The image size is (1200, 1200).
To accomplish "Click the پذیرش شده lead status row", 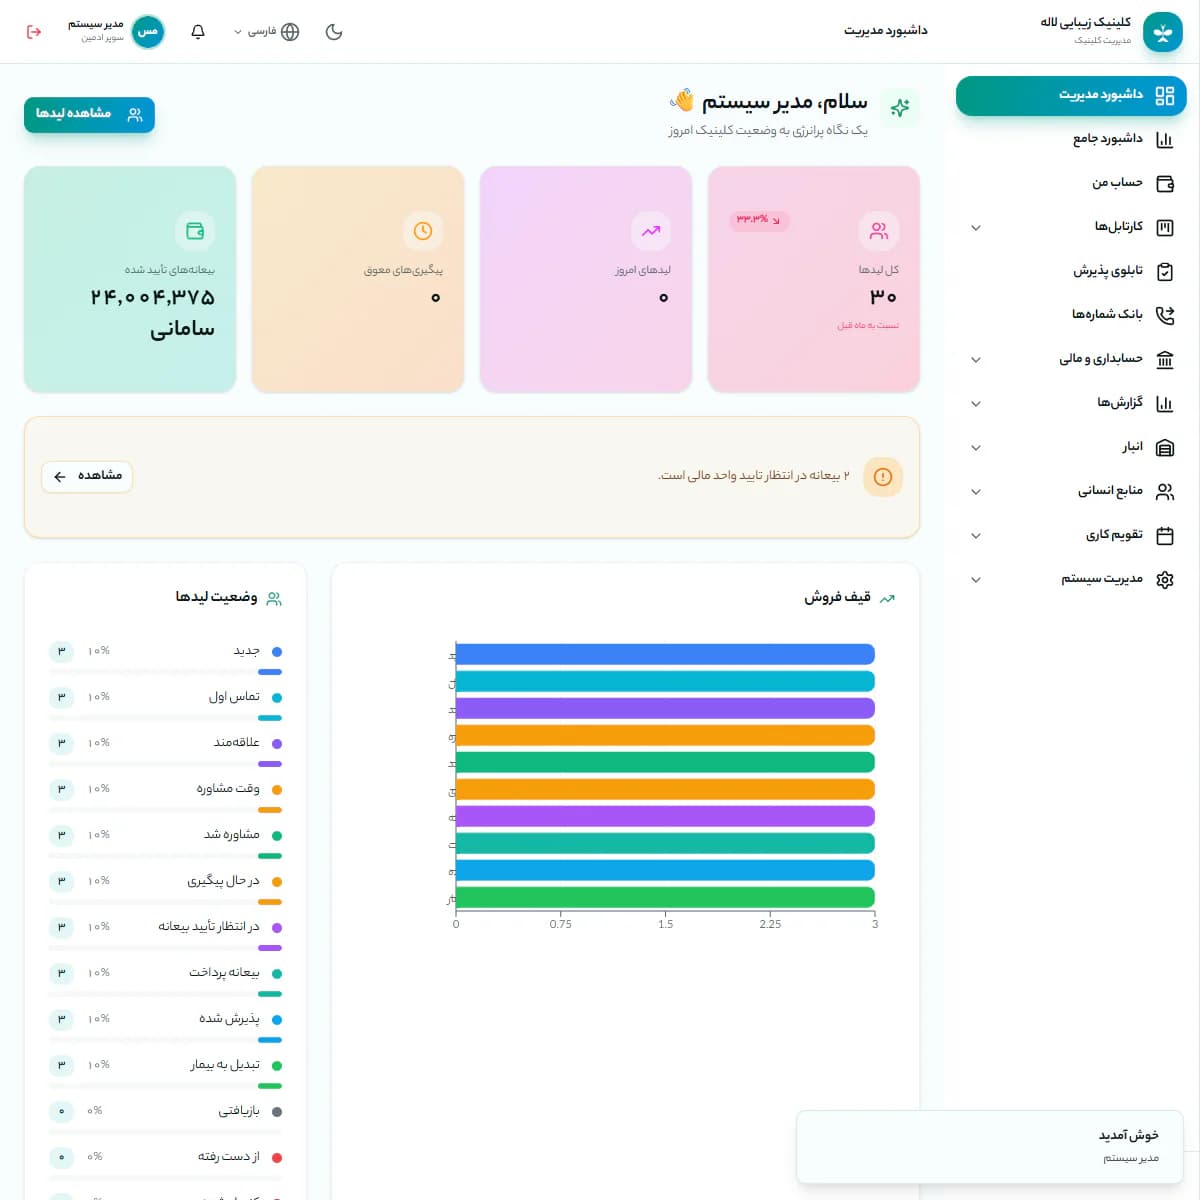I will [165, 1027].
